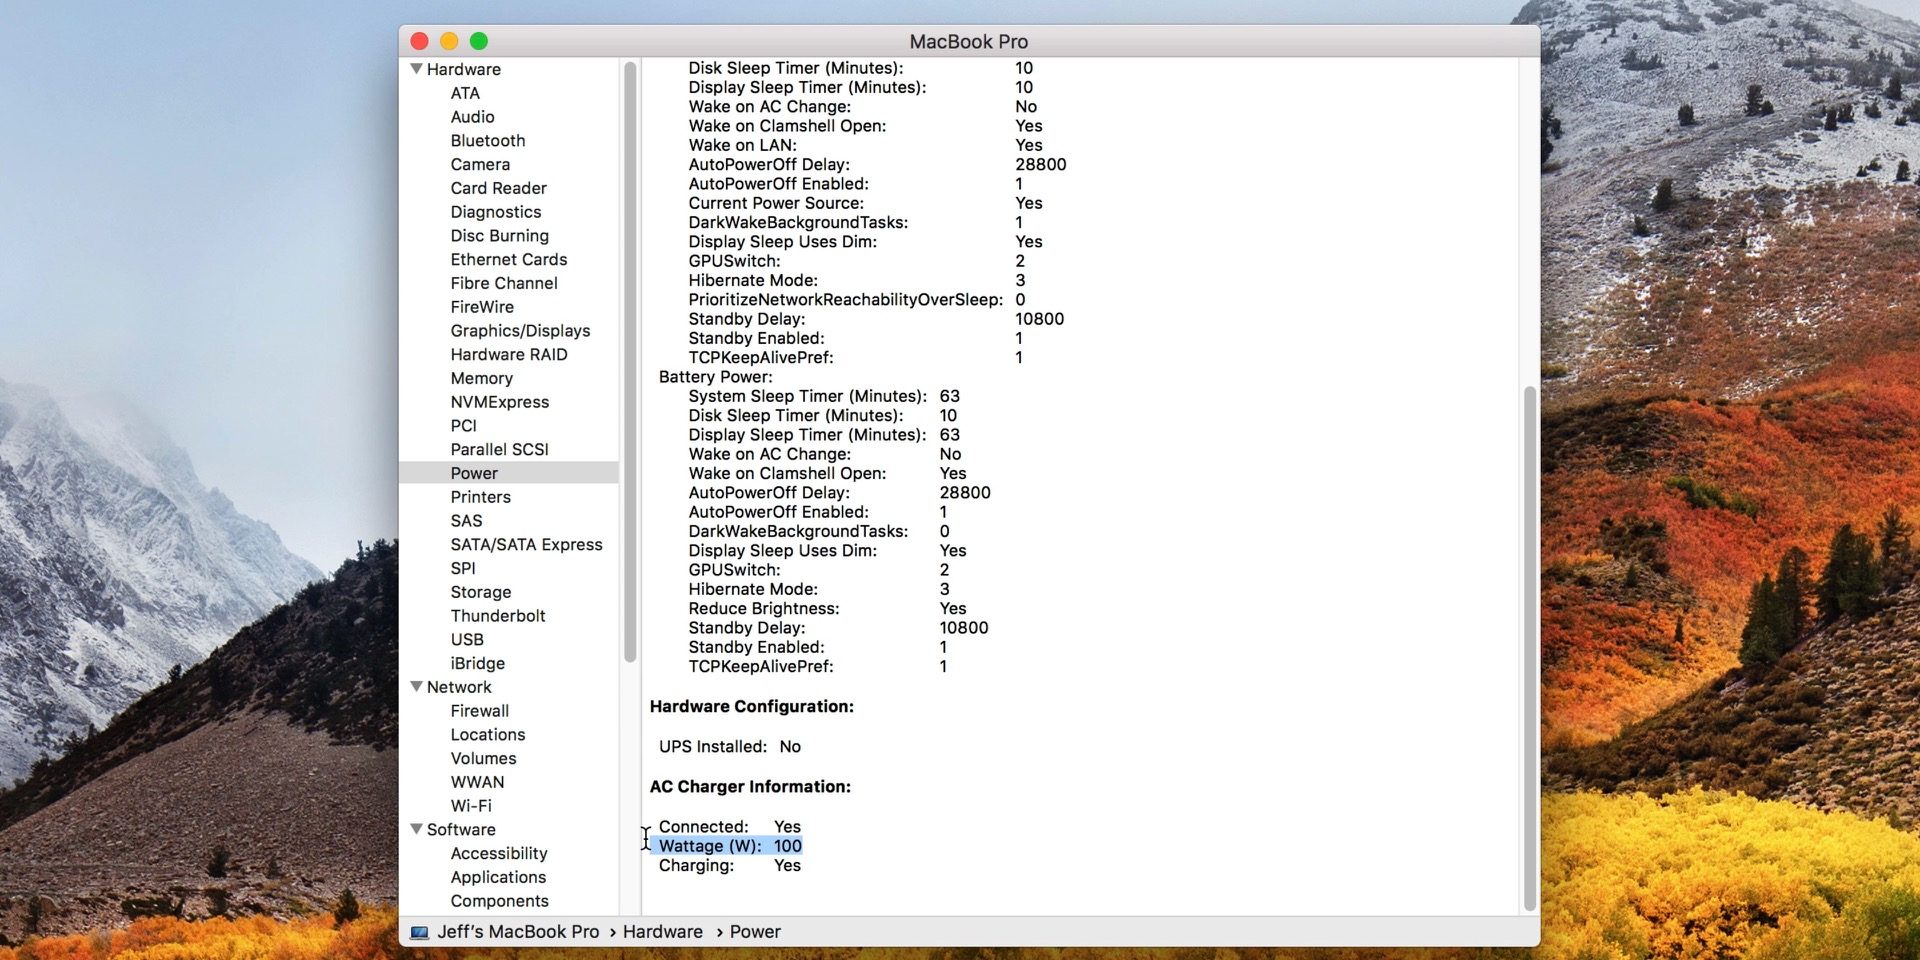Open Applications under Software
Viewport: 1920px width, 960px height.
pos(497,877)
